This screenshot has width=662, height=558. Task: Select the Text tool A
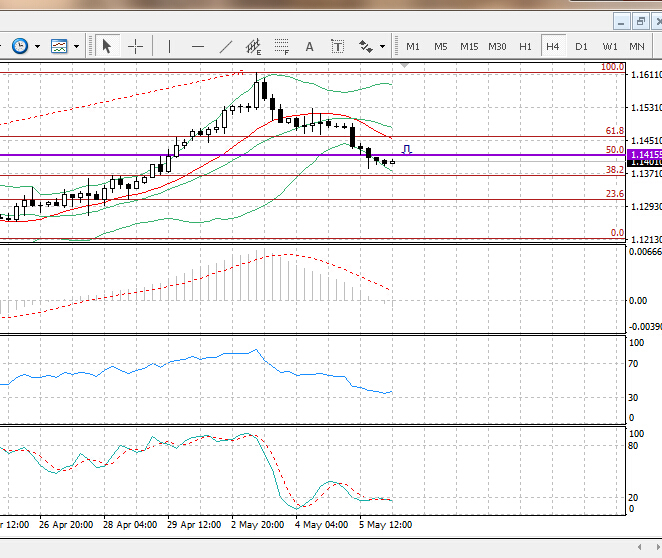pos(309,46)
